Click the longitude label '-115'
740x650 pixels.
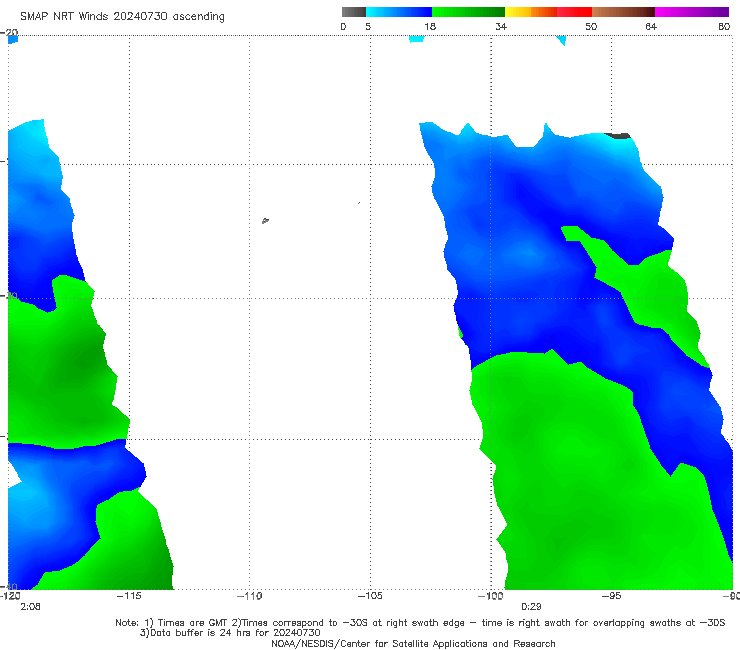click(x=129, y=596)
